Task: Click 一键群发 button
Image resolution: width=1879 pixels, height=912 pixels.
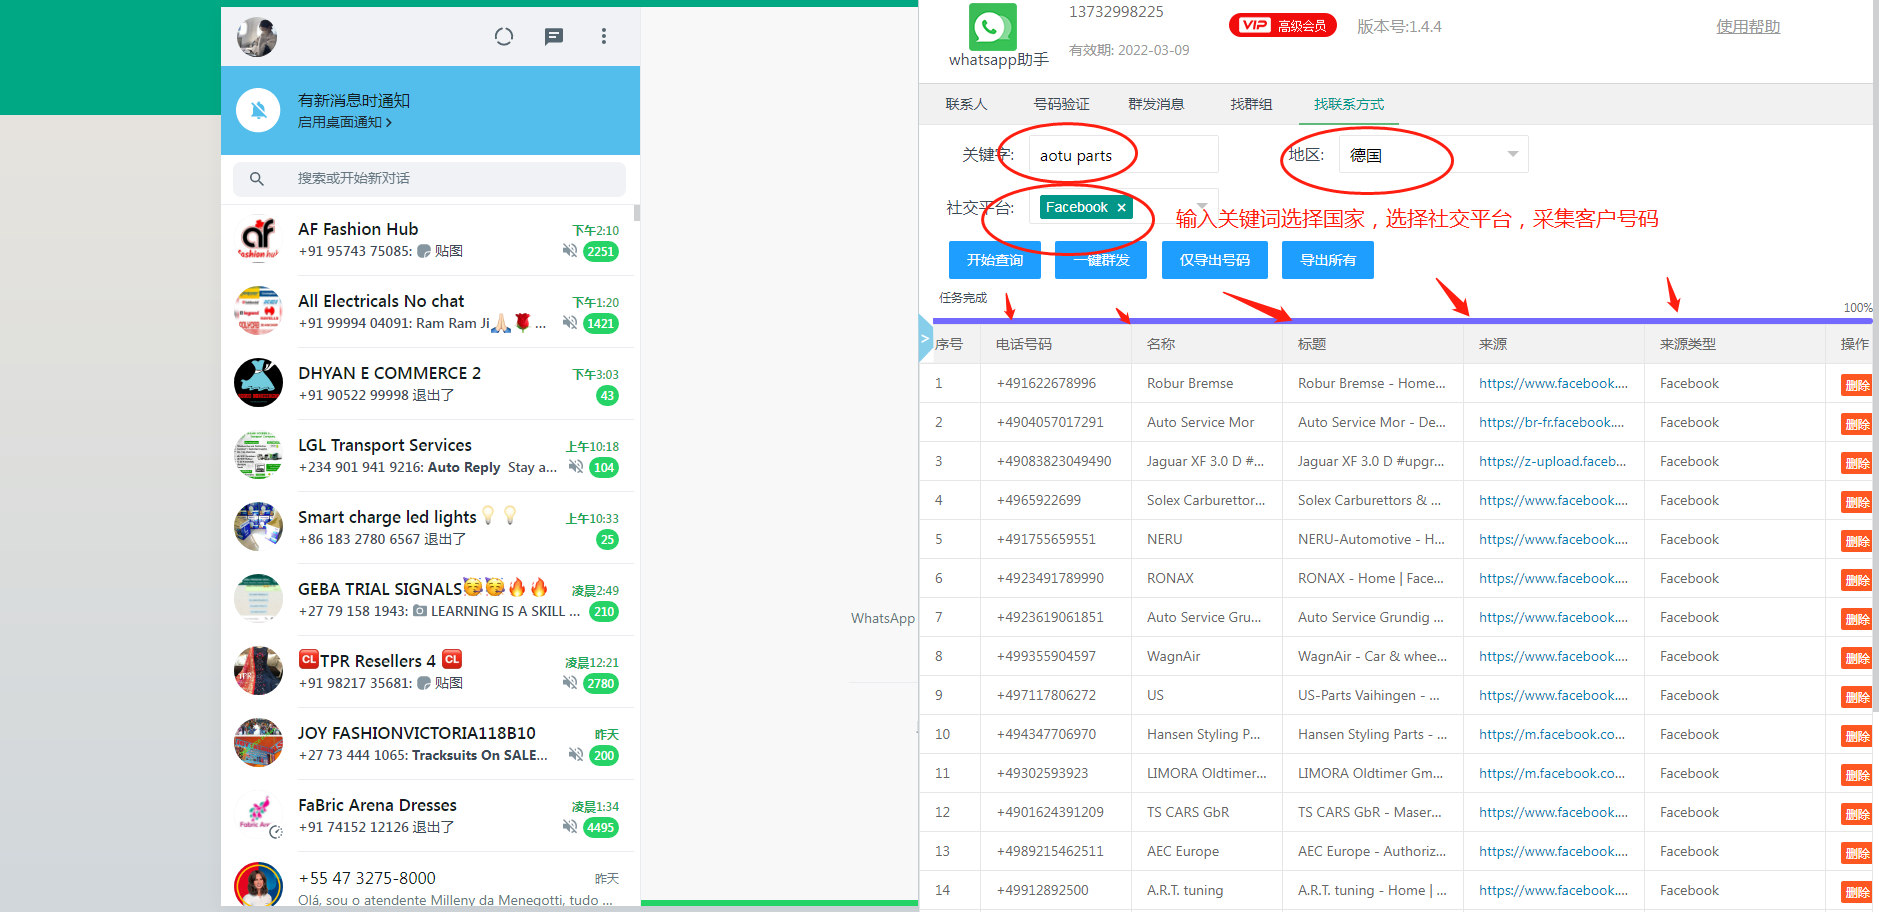Action: click(1101, 260)
